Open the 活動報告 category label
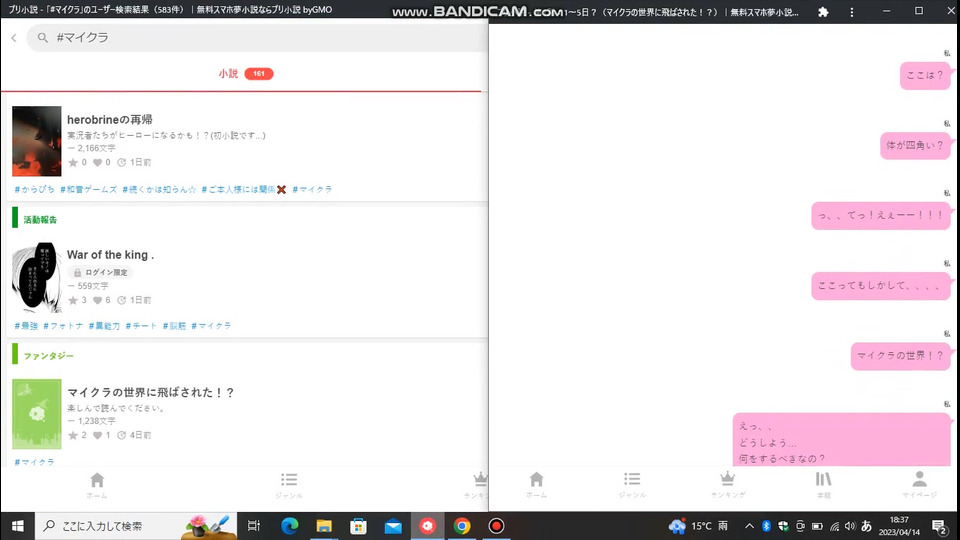The height and width of the screenshot is (540, 960). [40, 220]
